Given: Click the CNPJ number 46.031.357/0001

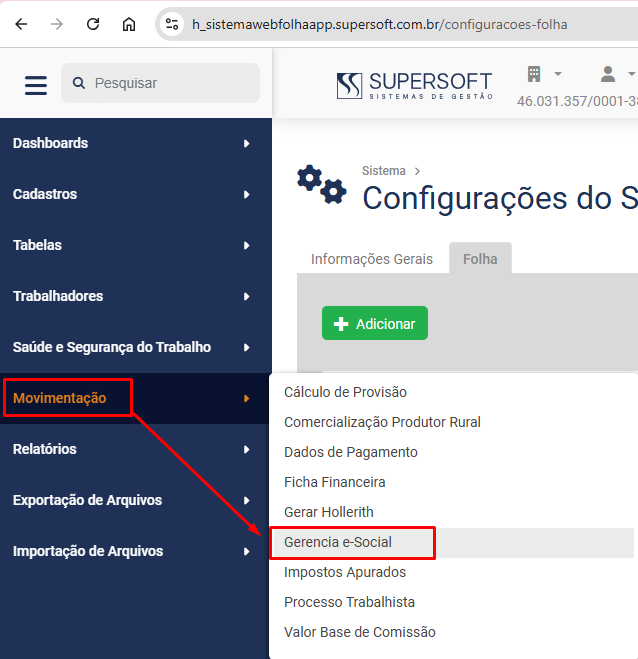Looking at the screenshot, I should point(577,101).
